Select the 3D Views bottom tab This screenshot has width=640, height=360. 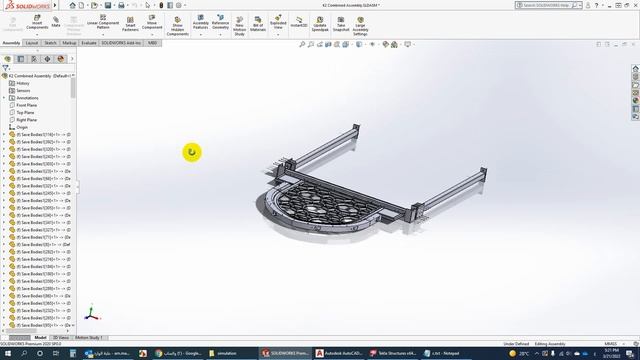click(x=61, y=338)
